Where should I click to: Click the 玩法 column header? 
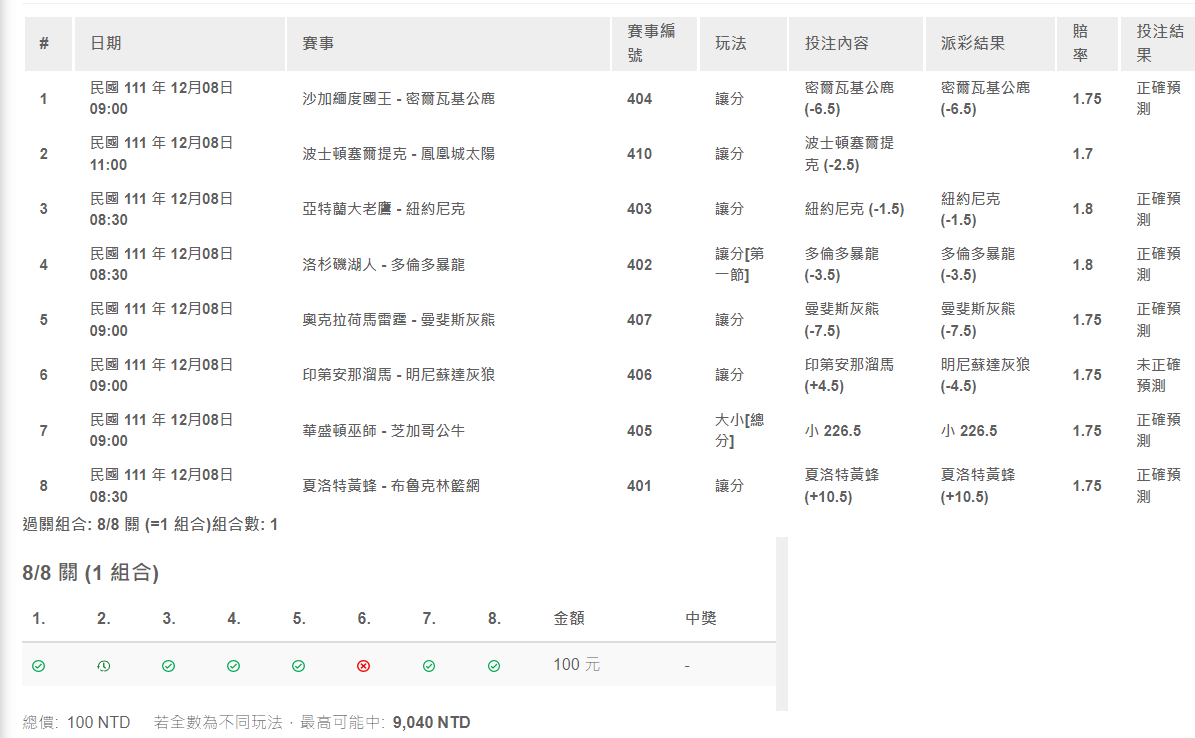(x=743, y=43)
